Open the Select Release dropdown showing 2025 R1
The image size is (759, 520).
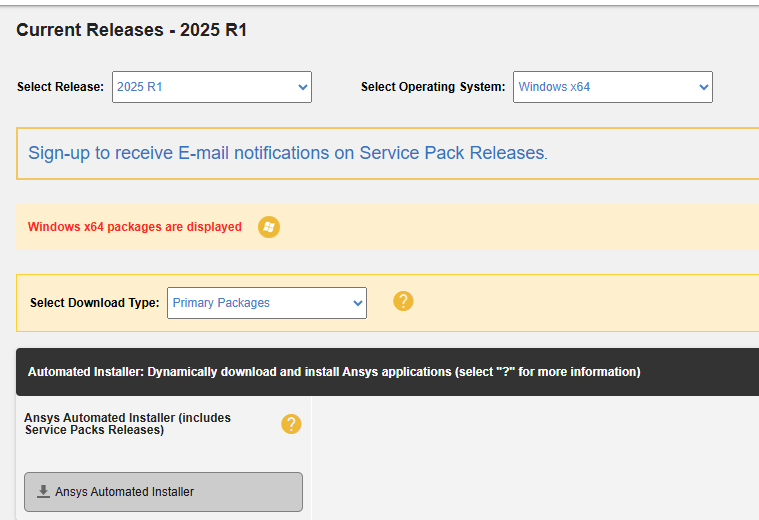point(212,87)
